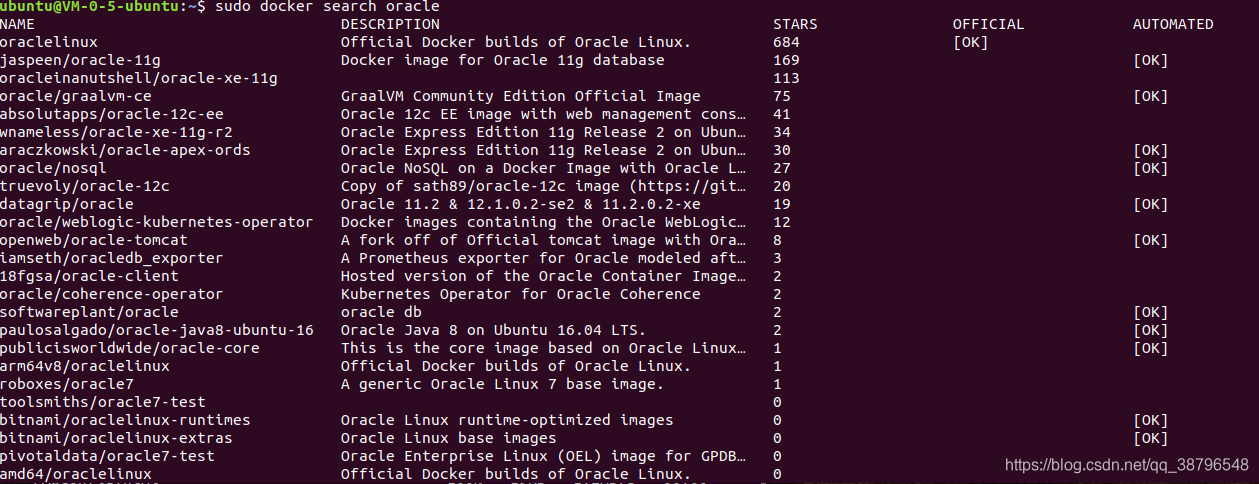This screenshot has width=1259, height=484.
Task: Click automated [OK] for publicisworldwide/oracle-core
Action: 1151,348
